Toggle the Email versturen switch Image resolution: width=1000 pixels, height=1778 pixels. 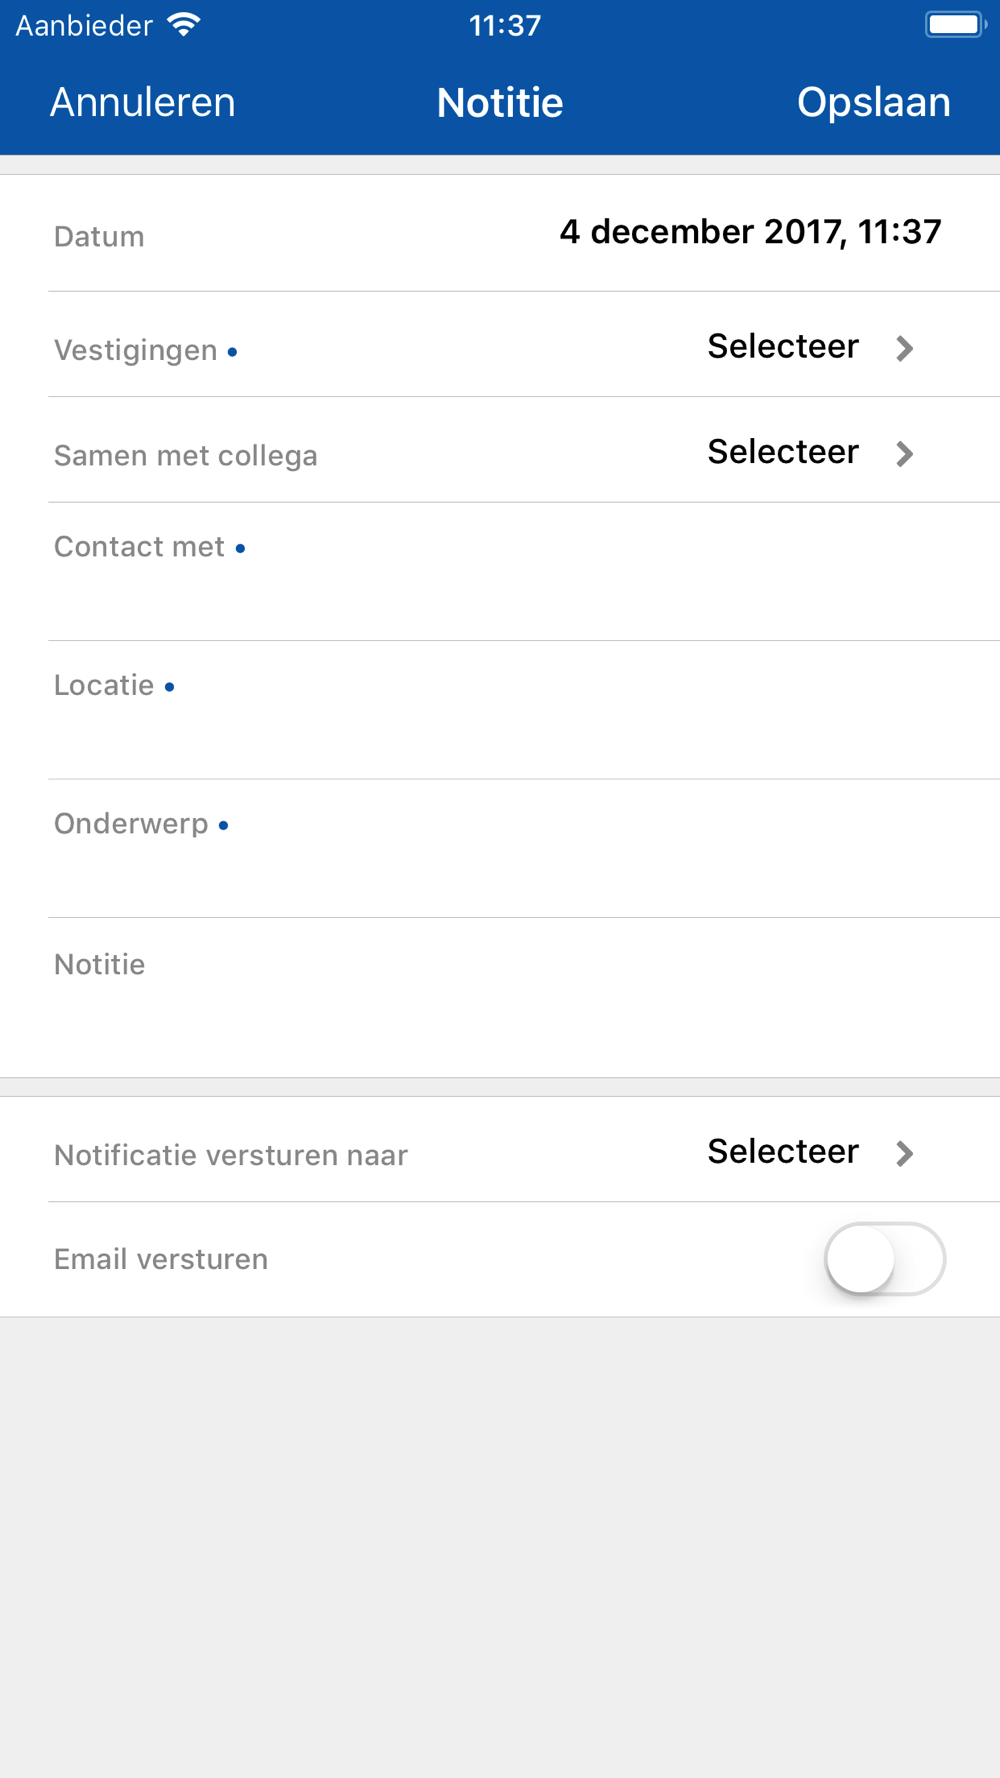885,1259
